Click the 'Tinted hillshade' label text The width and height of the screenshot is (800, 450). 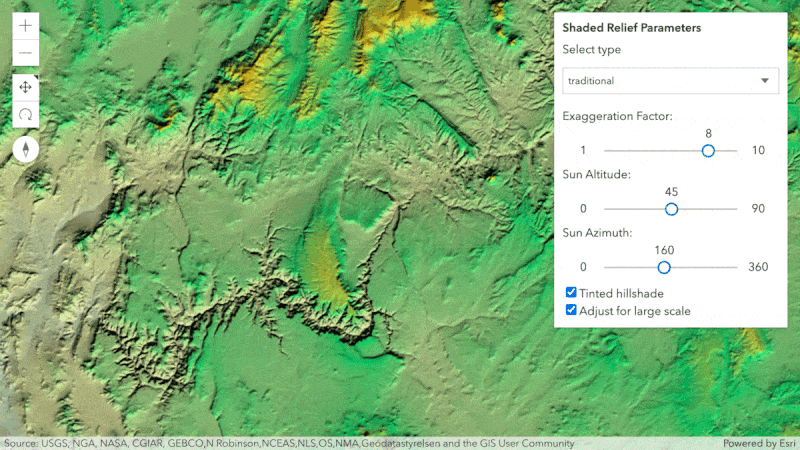point(621,293)
